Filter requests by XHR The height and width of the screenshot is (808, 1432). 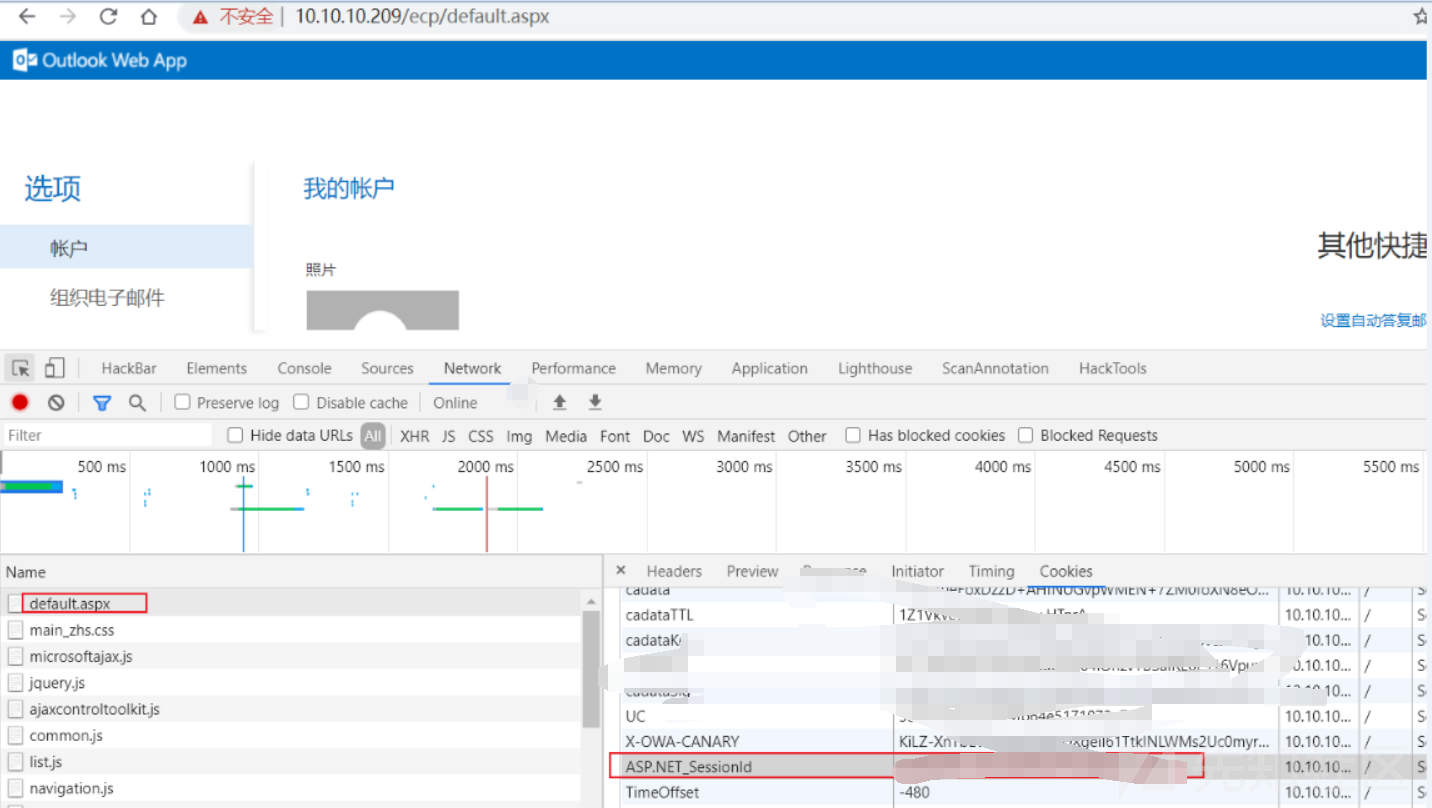pos(414,436)
